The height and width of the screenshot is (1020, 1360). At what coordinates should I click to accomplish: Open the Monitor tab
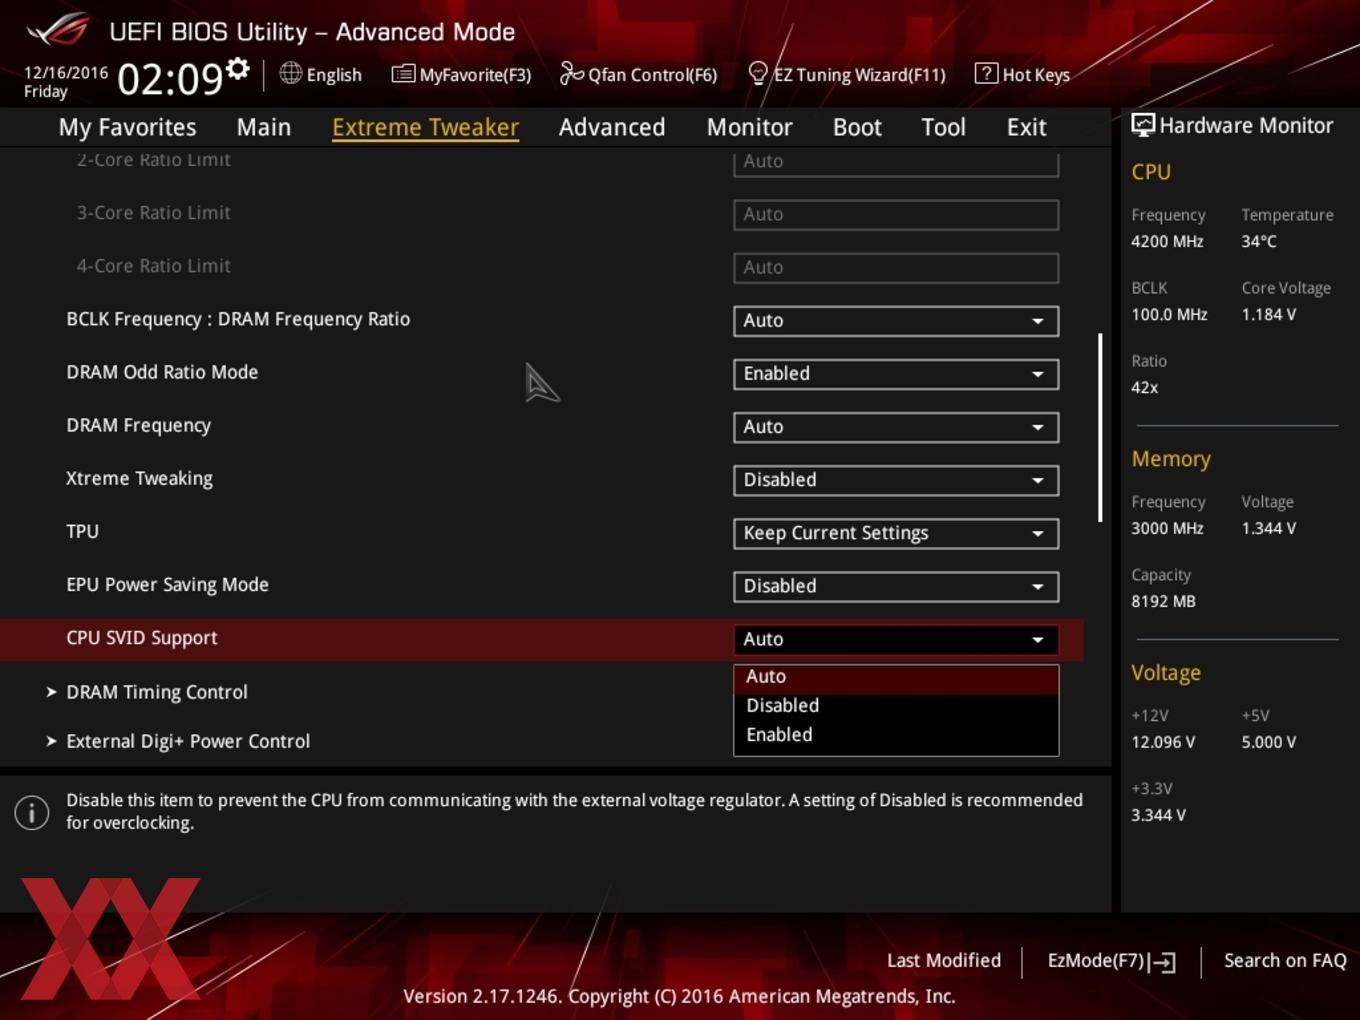749,127
